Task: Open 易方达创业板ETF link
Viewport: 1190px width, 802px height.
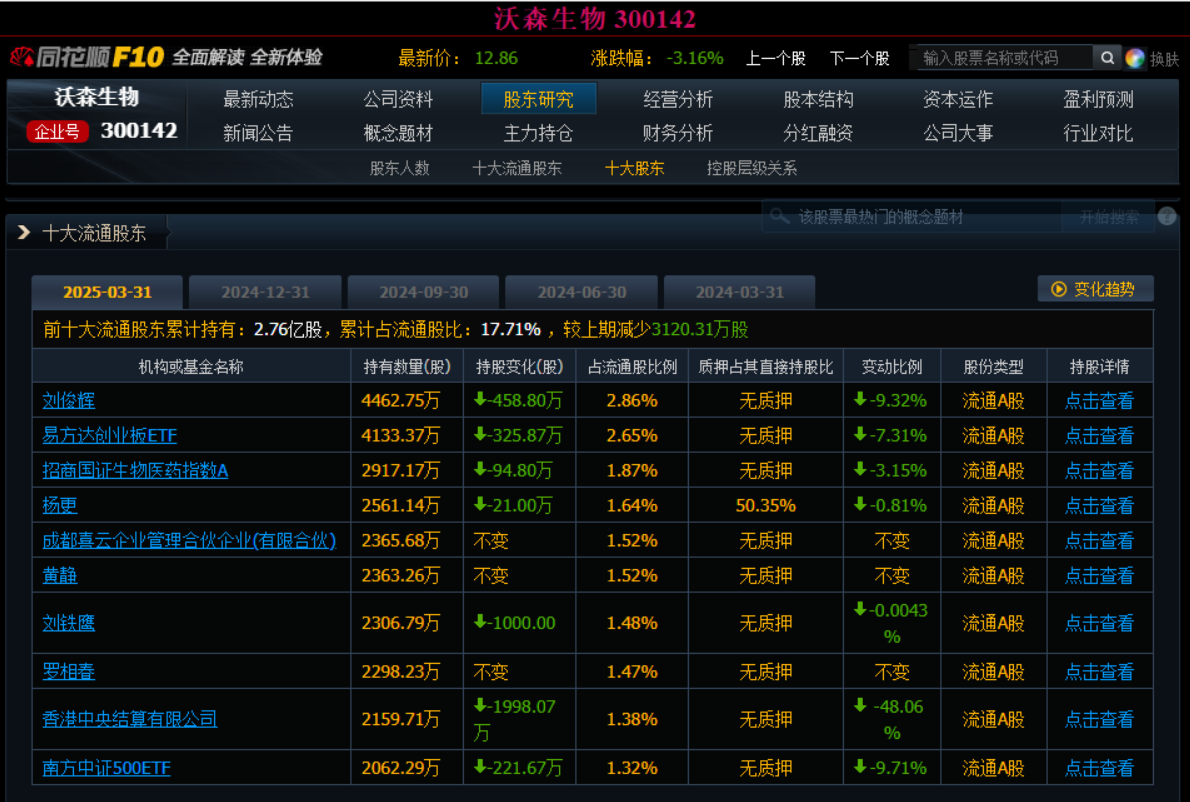Action: coord(109,436)
